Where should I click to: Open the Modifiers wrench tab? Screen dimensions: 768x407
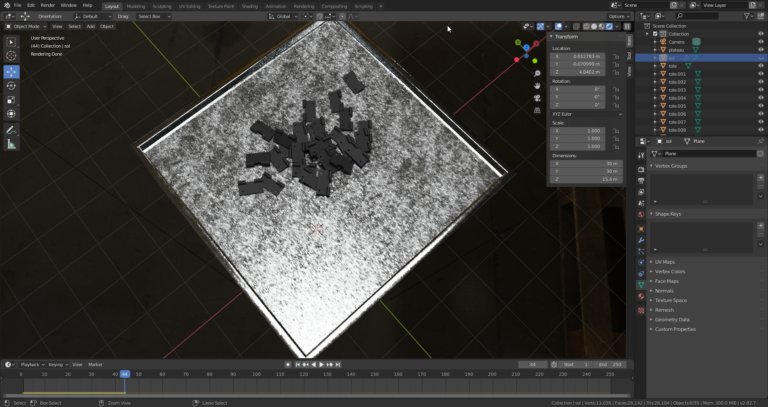pos(641,240)
